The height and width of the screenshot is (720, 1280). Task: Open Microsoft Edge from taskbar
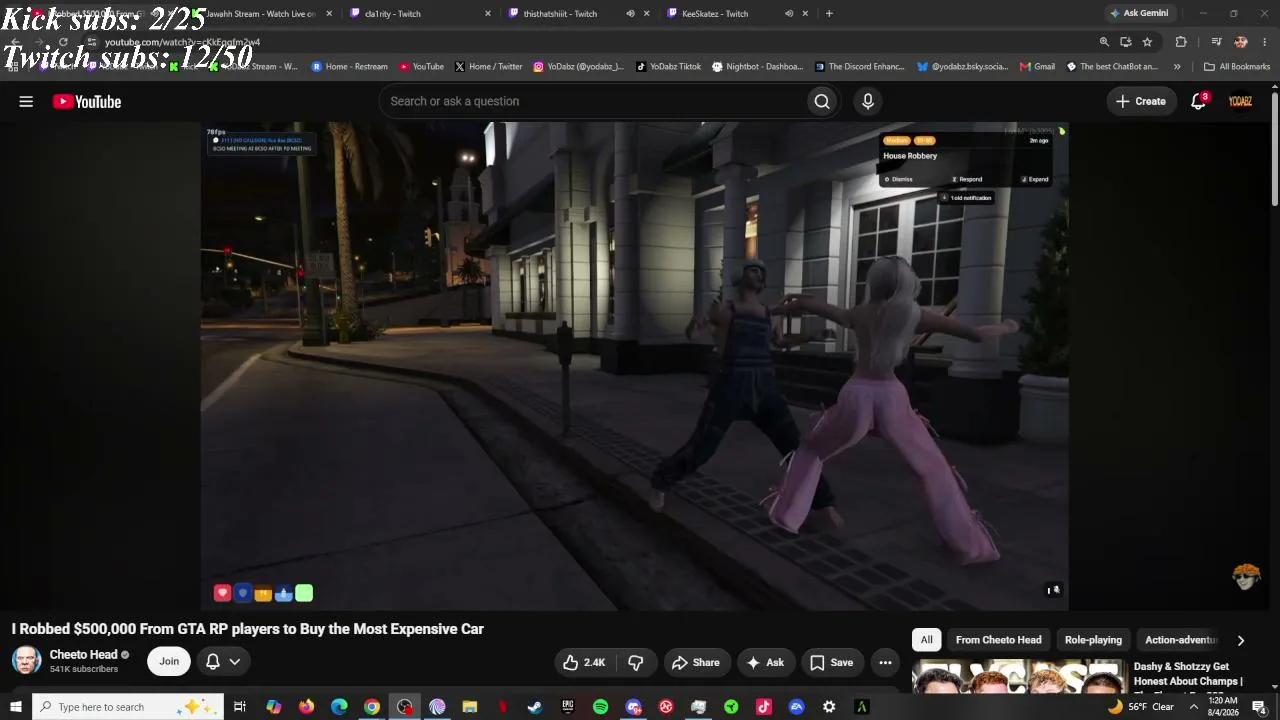[x=339, y=707]
